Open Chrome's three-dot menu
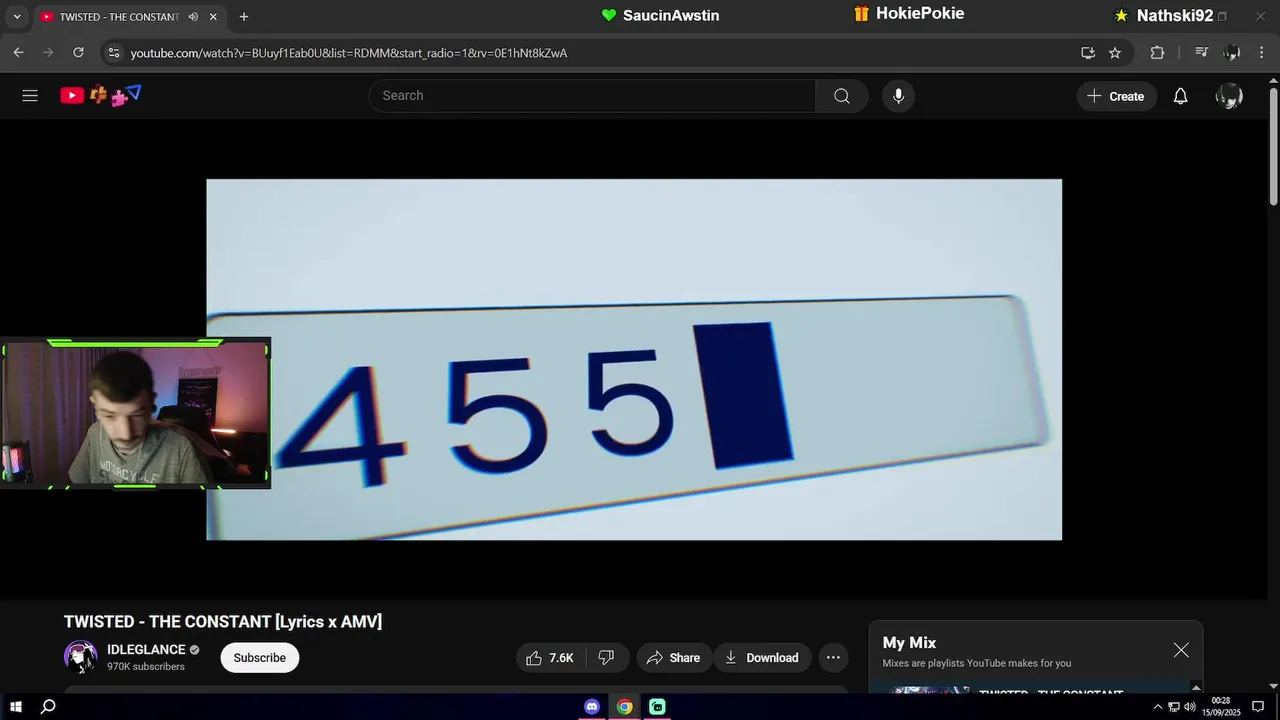 click(x=1263, y=53)
